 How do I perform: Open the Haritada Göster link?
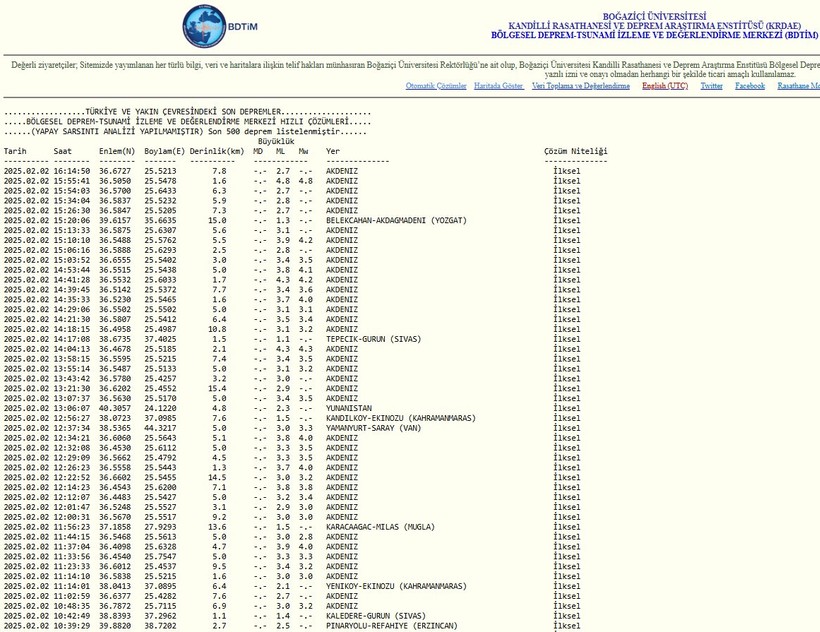coord(498,86)
